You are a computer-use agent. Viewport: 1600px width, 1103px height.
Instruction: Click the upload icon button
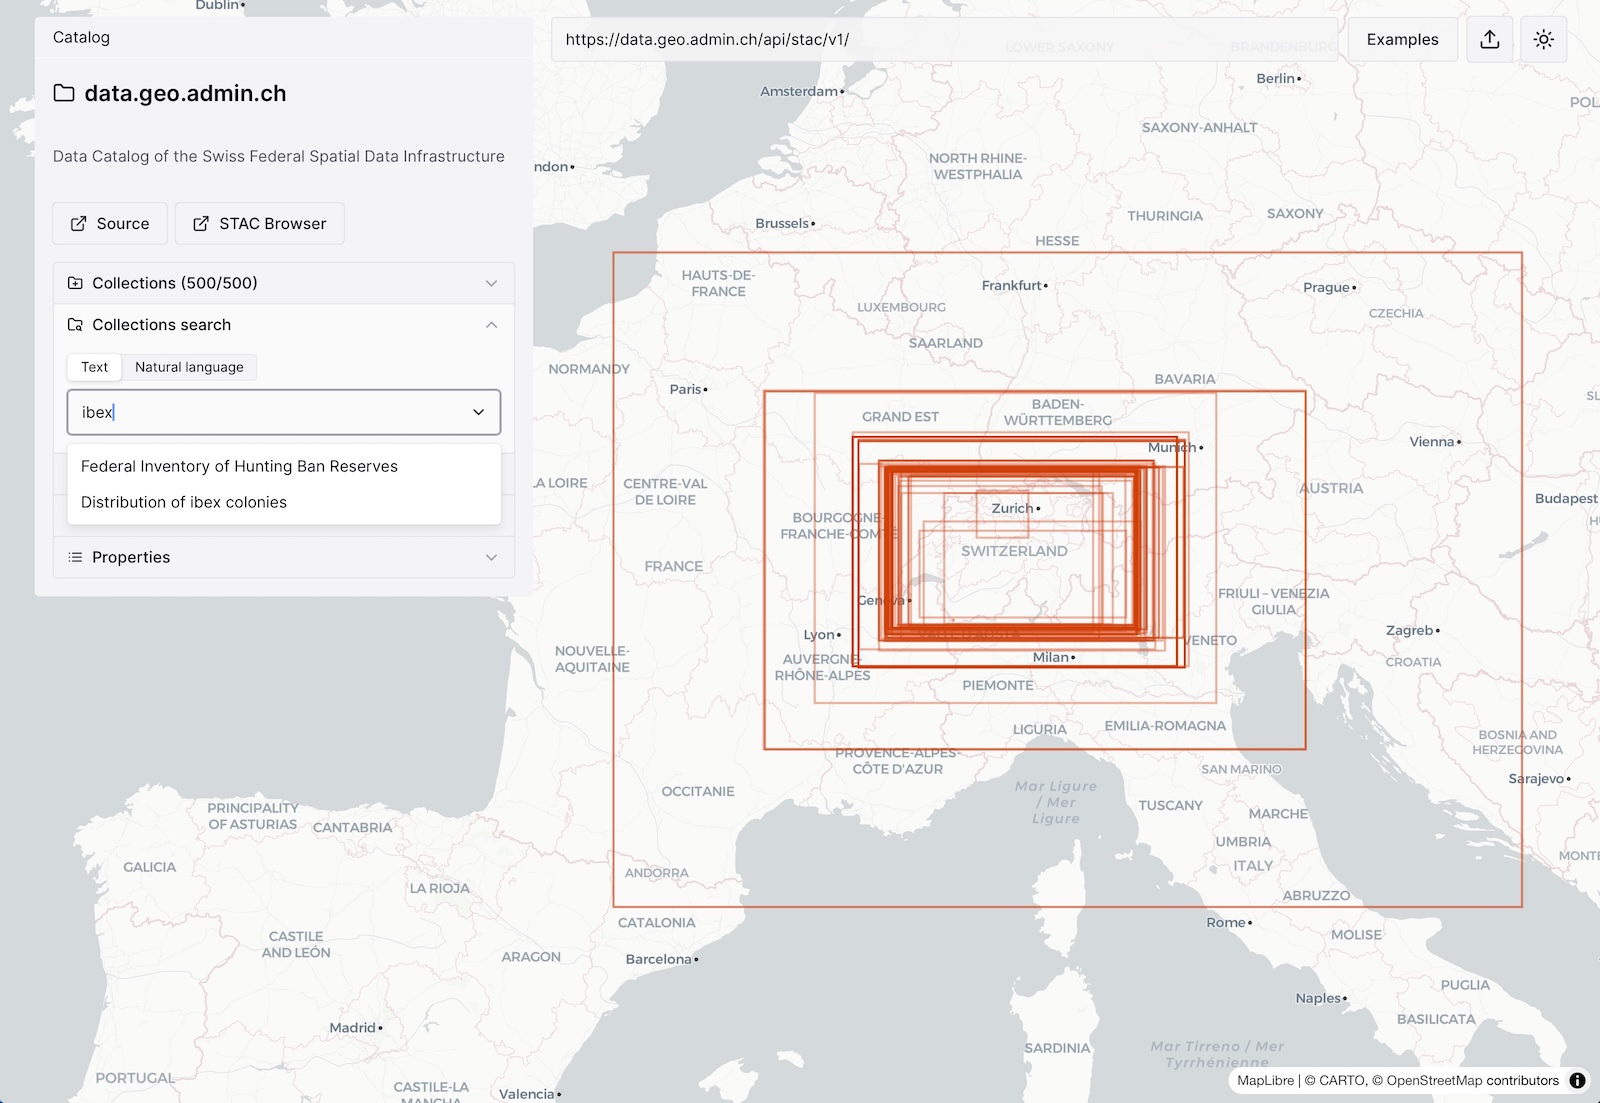tap(1489, 39)
